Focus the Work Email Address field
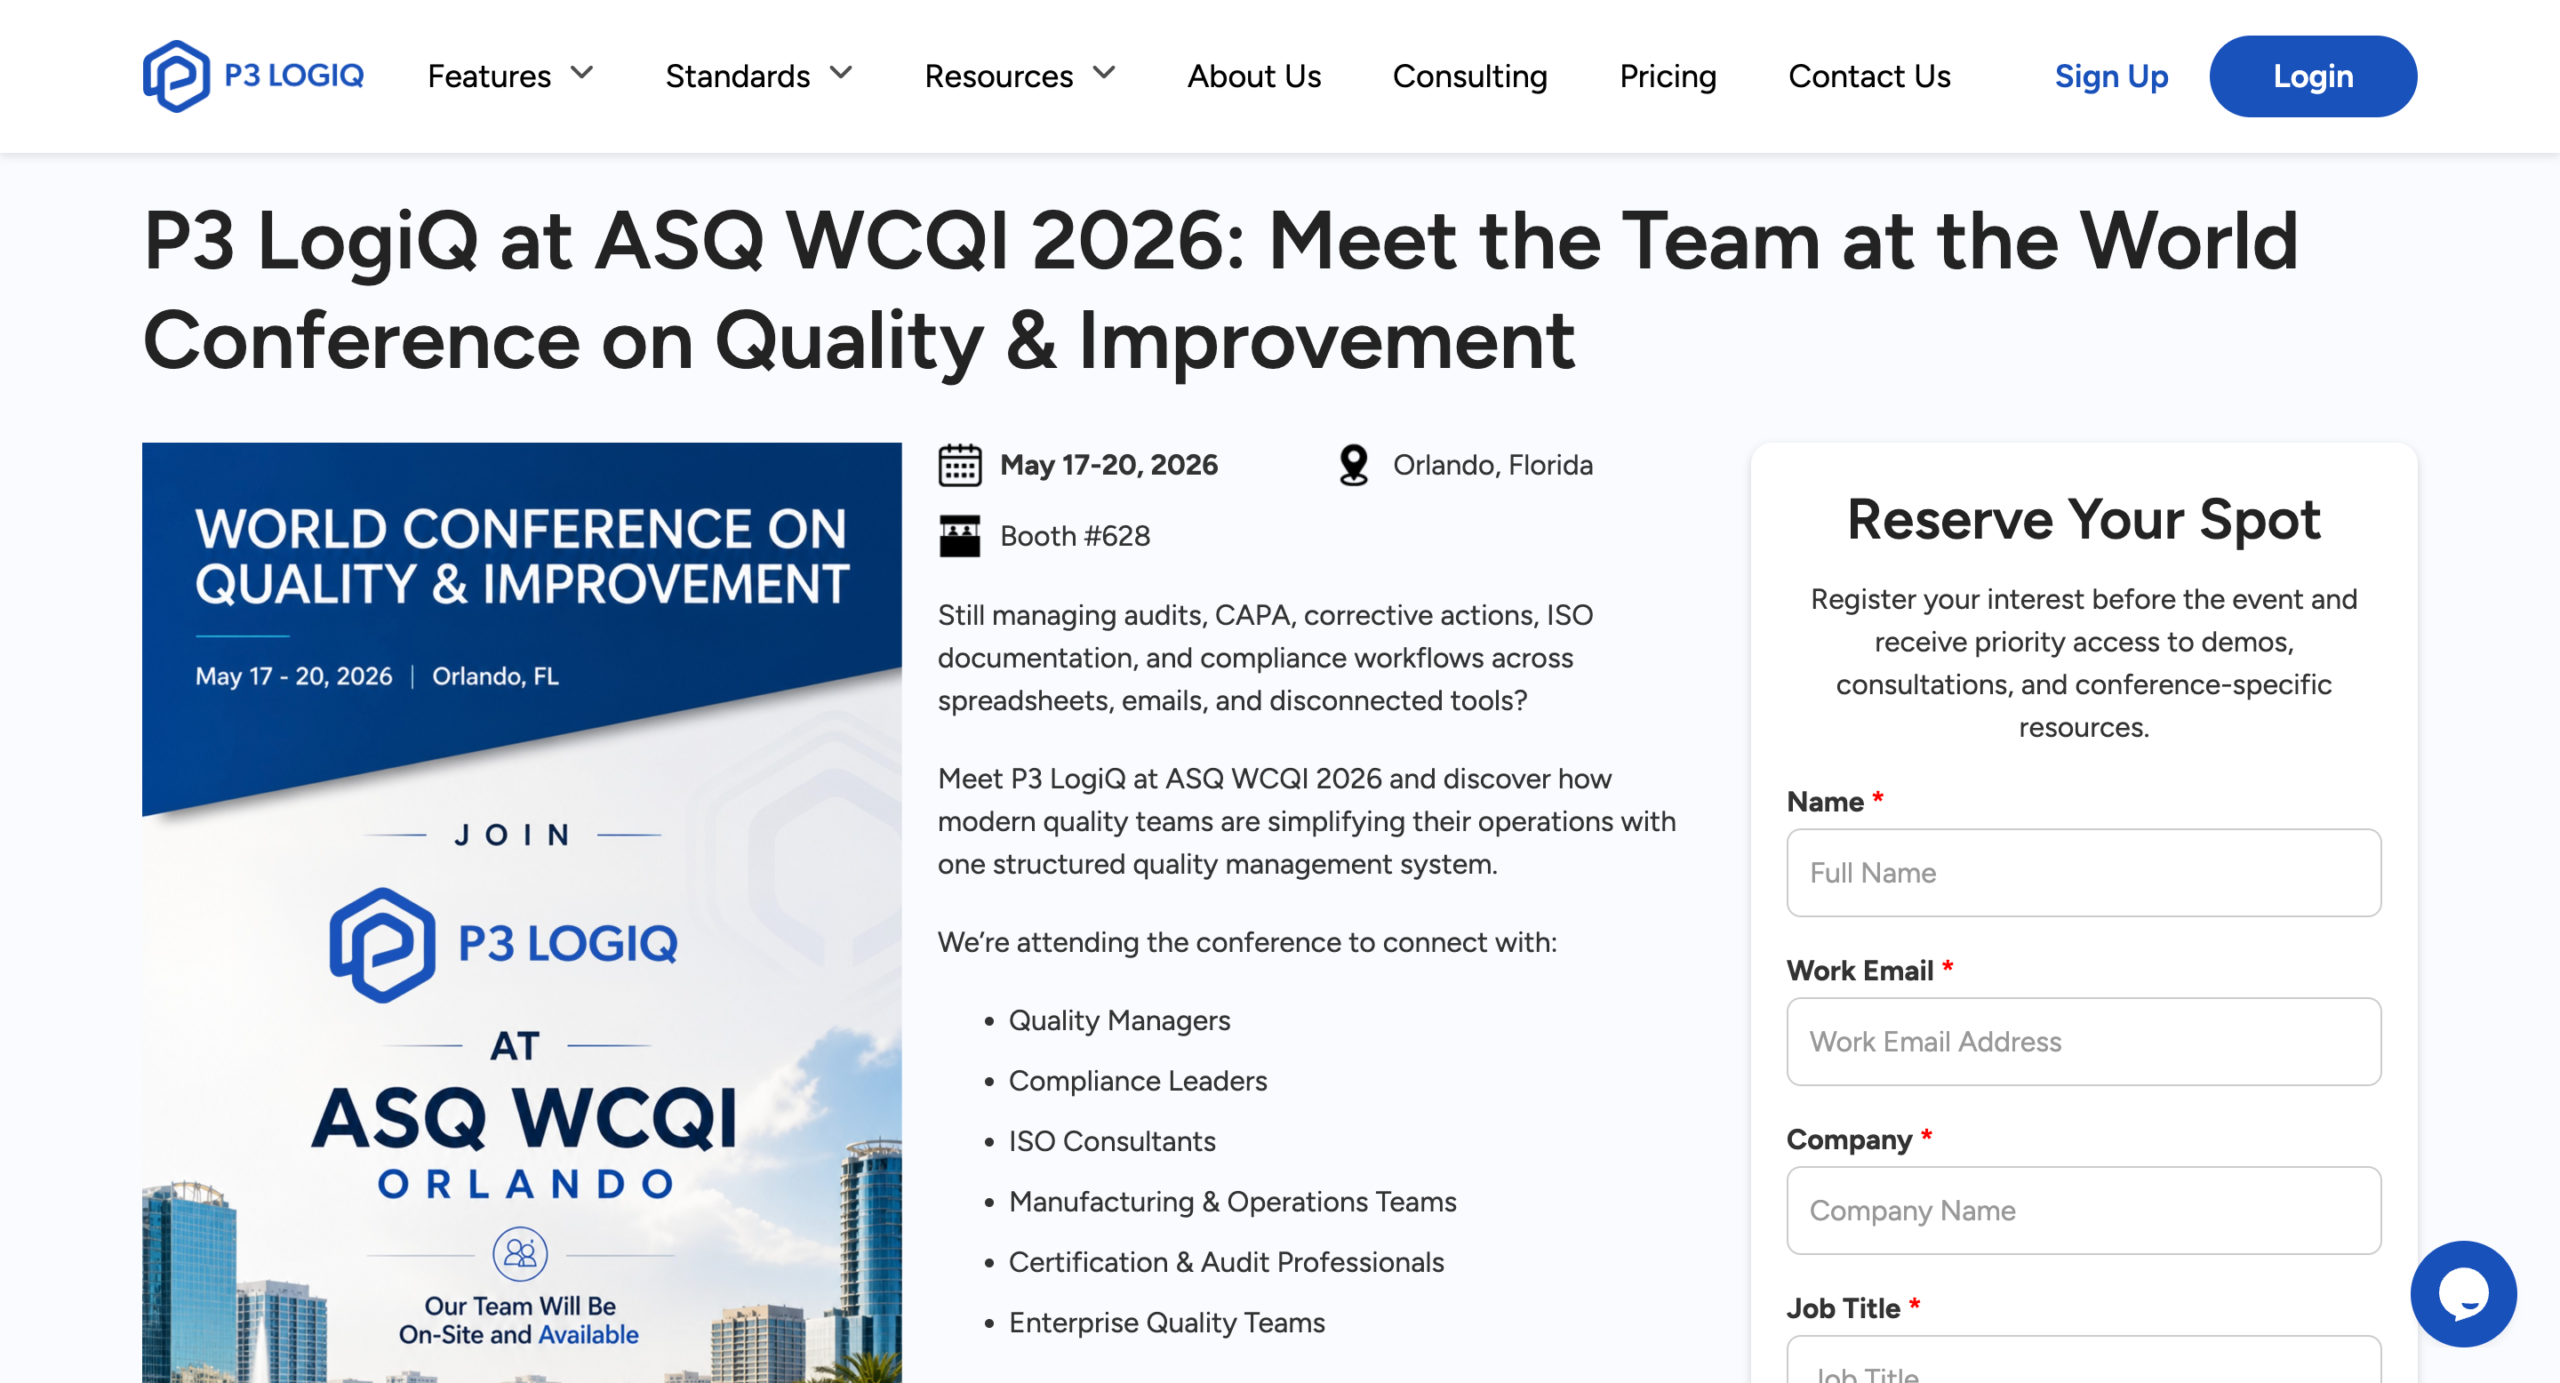The height and width of the screenshot is (1383, 2560). 2083,1041
